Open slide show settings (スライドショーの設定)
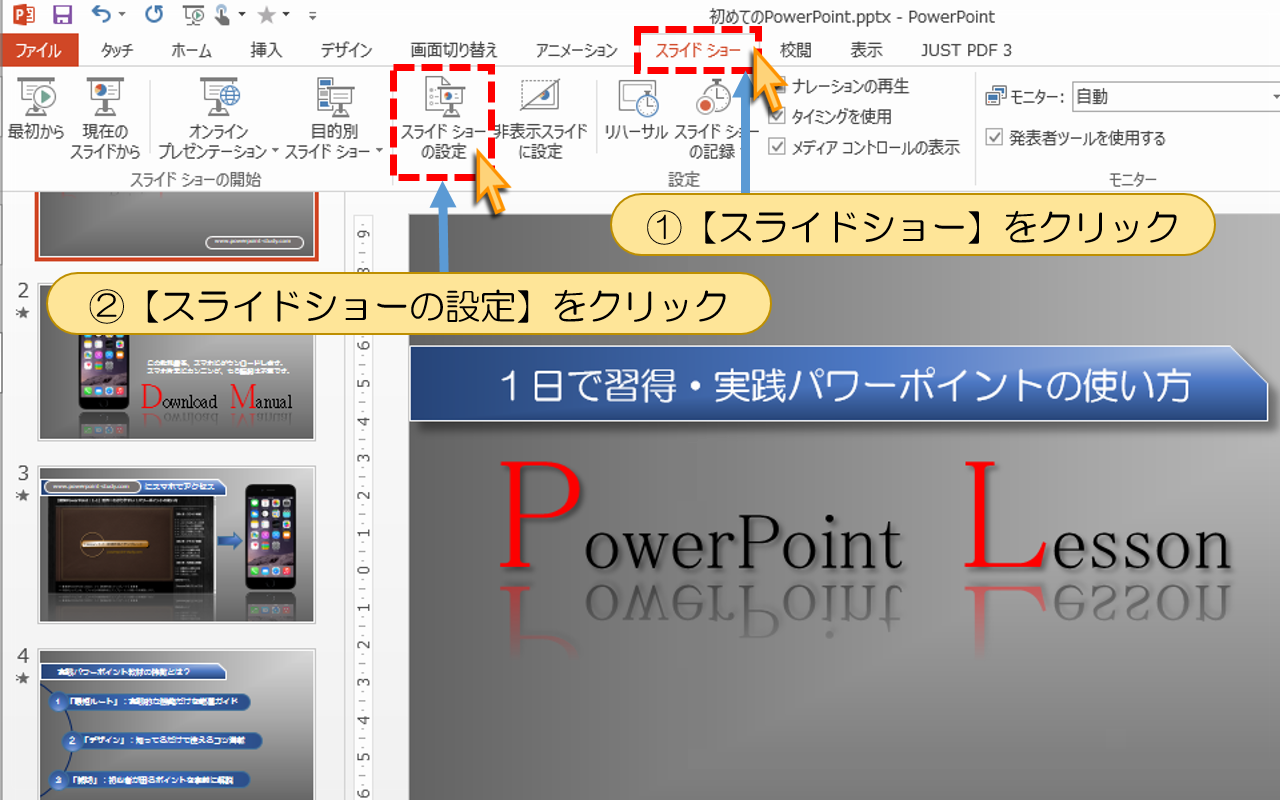The image size is (1280, 800). (444, 118)
